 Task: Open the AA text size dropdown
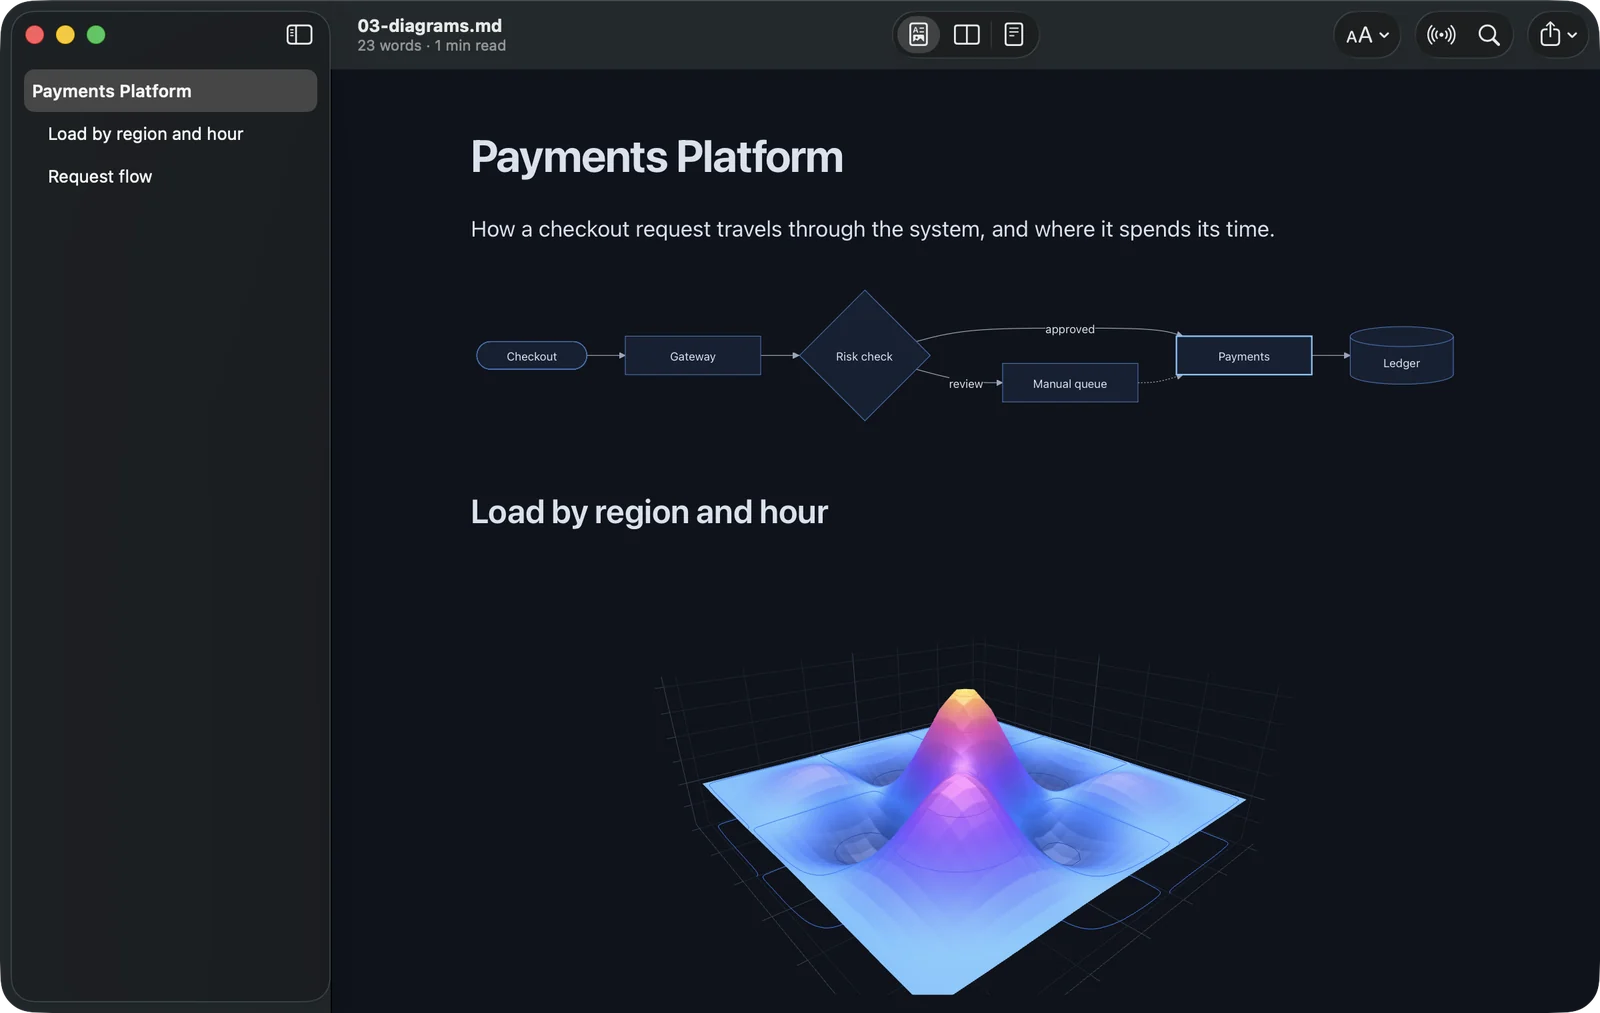1367,35
